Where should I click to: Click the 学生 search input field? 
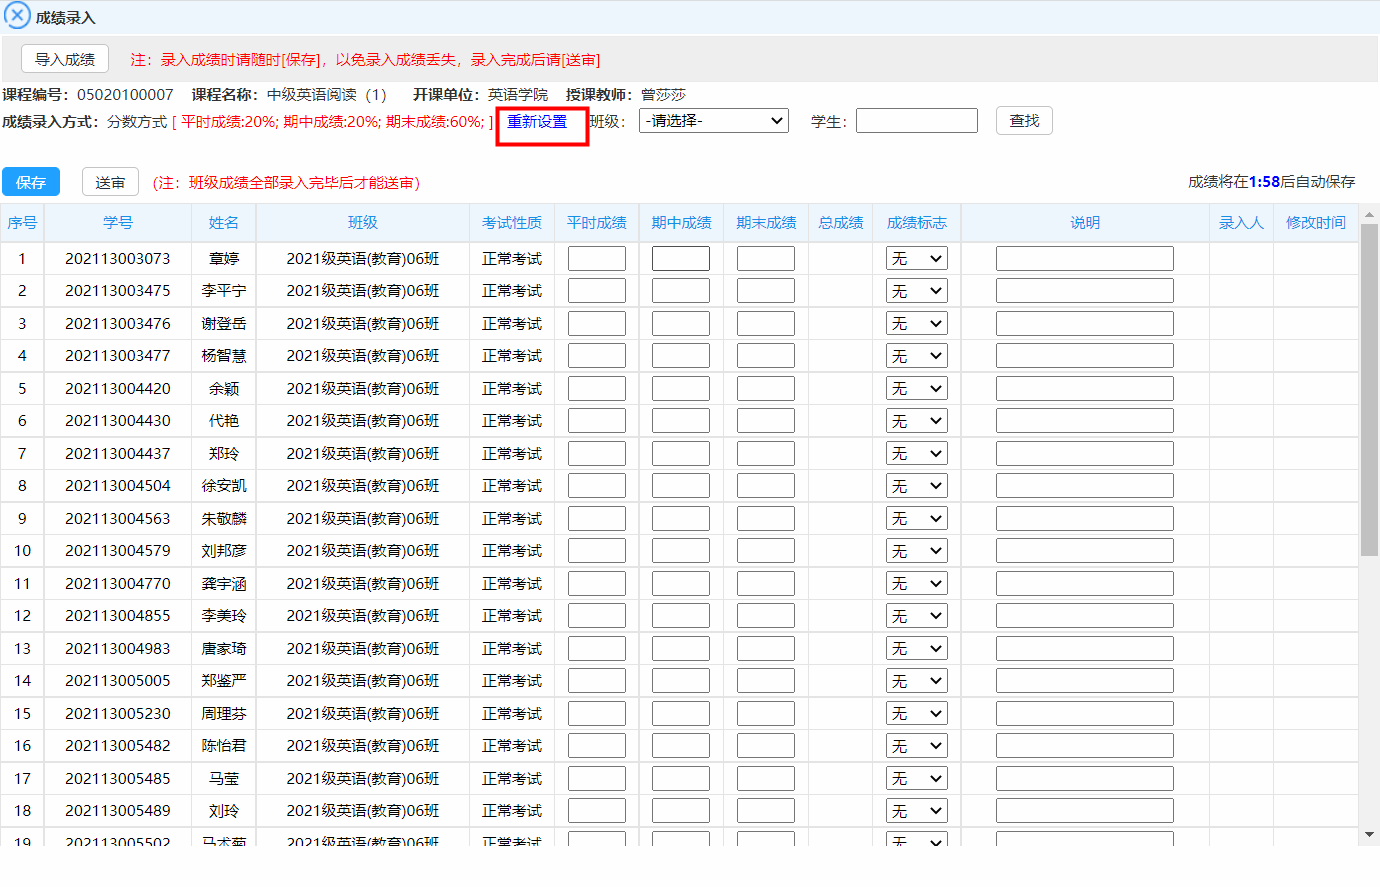coord(916,121)
